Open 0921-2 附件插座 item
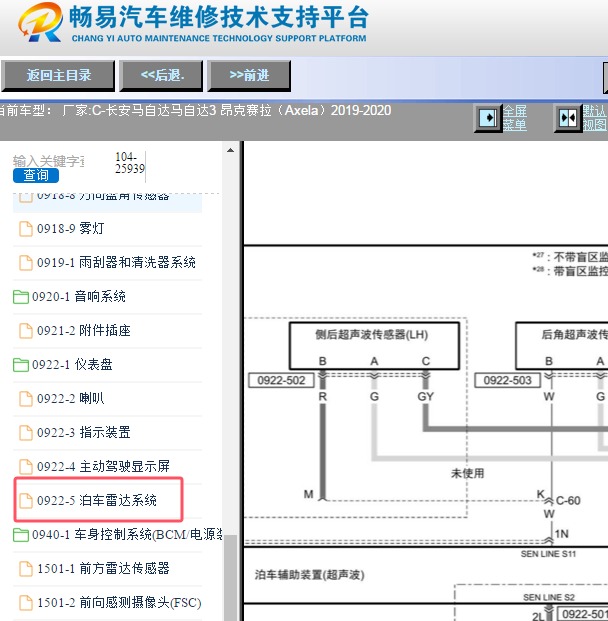This screenshot has height=621, width=608. pos(84,330)
